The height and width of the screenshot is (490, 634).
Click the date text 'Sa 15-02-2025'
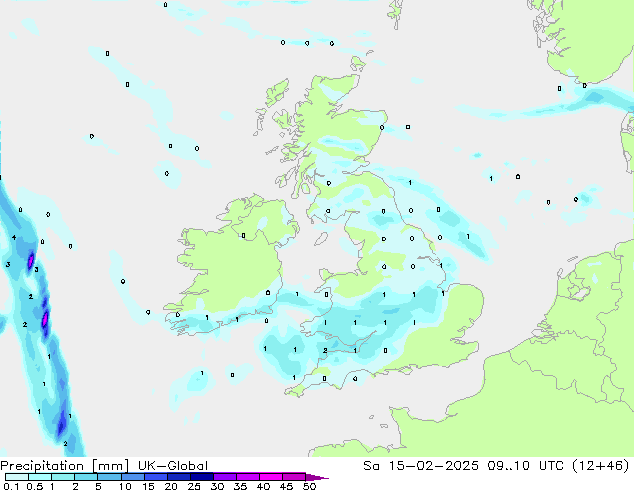[x=421, y=466]
